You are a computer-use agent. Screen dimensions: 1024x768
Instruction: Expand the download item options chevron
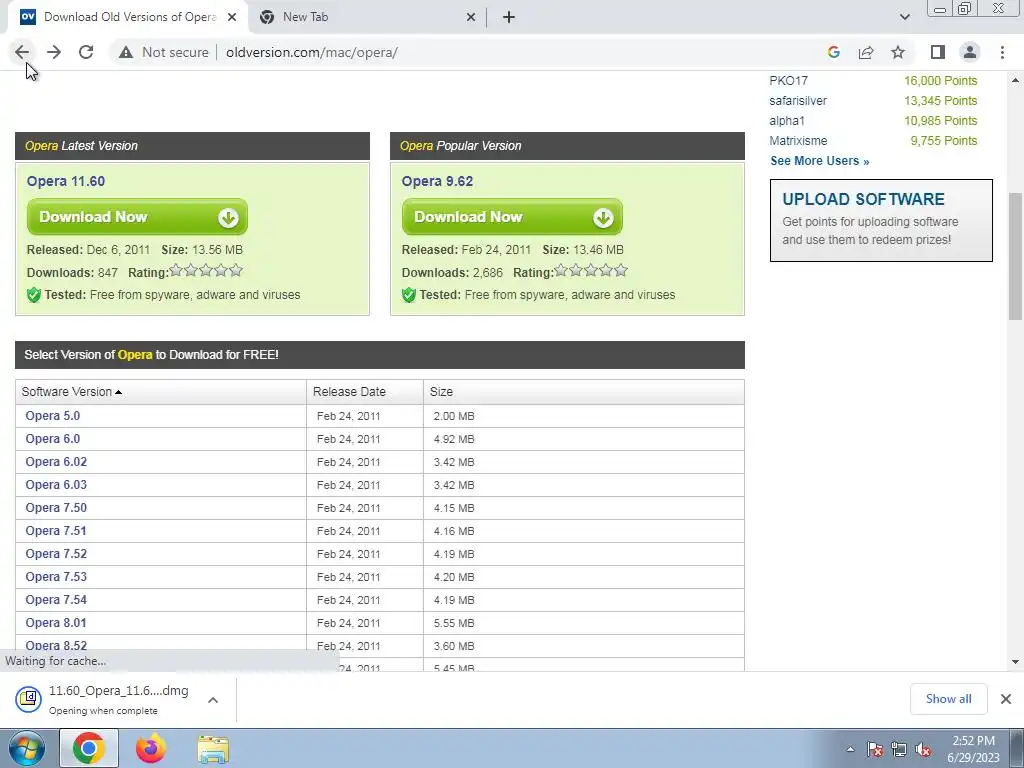point(213,700)
